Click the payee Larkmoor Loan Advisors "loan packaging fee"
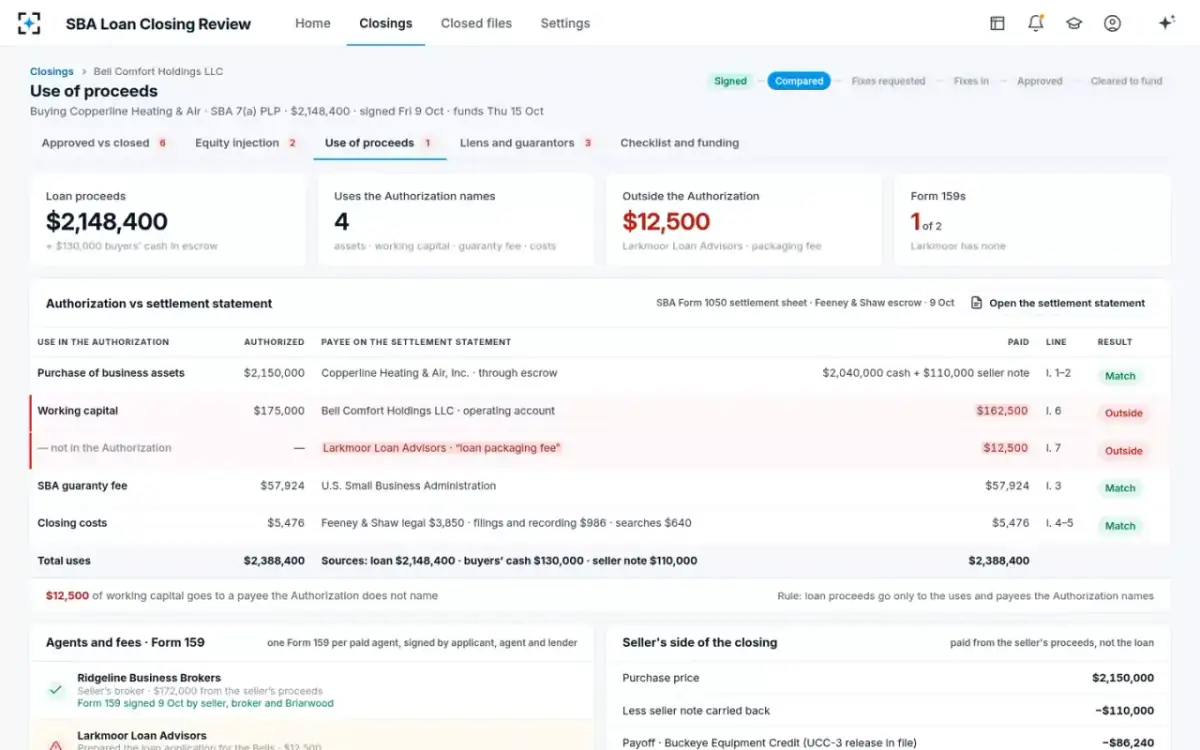 pyautogui.click(x=441, y=448)
